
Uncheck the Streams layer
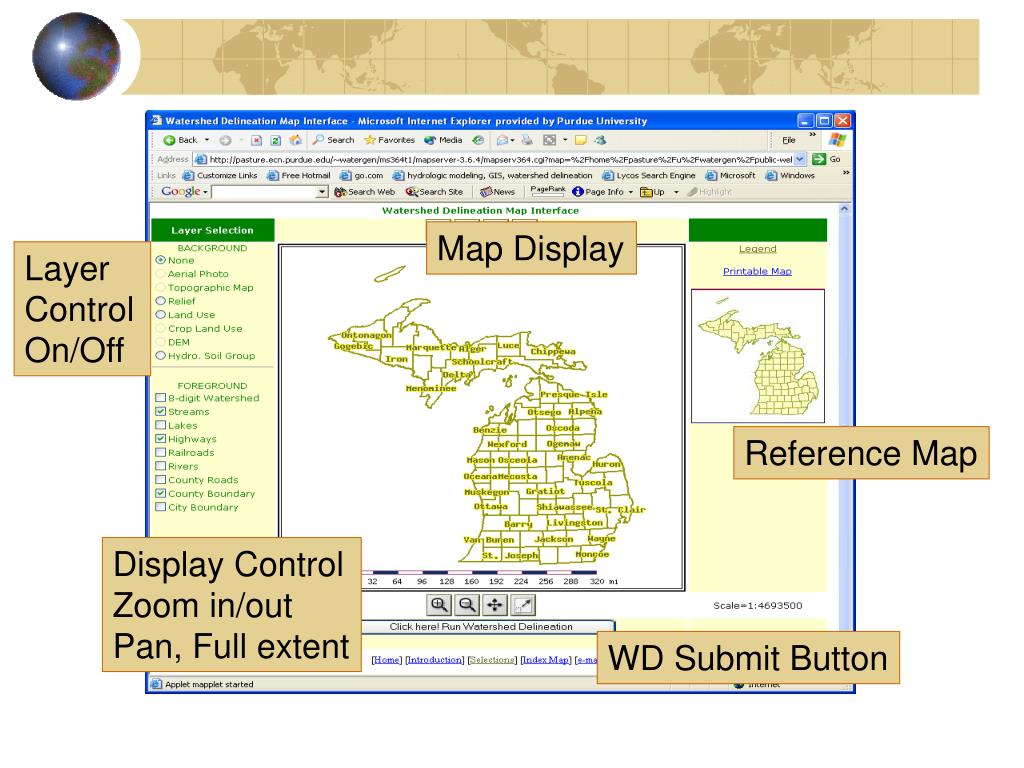click(x=161, y=411)
